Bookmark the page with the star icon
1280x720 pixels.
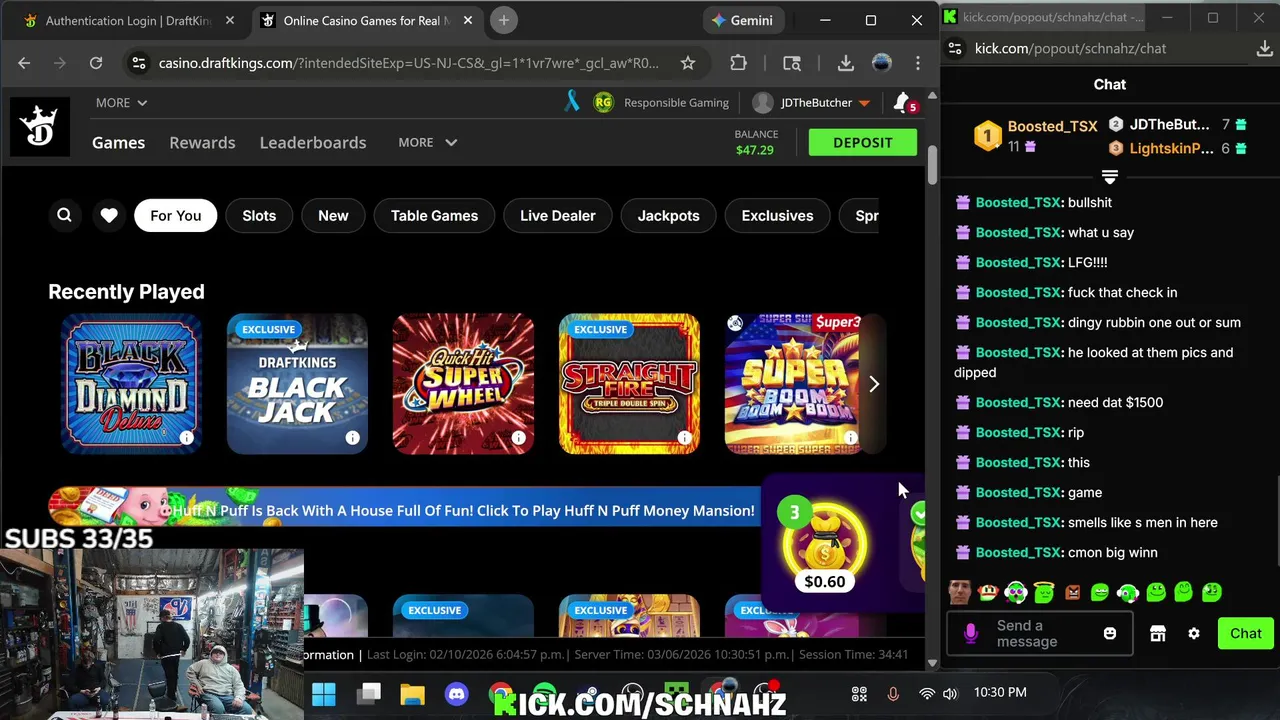[x=688, y=63]
